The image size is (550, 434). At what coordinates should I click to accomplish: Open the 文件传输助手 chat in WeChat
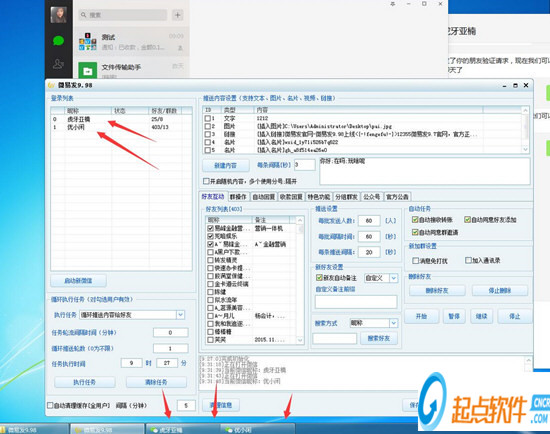[132, 69]
